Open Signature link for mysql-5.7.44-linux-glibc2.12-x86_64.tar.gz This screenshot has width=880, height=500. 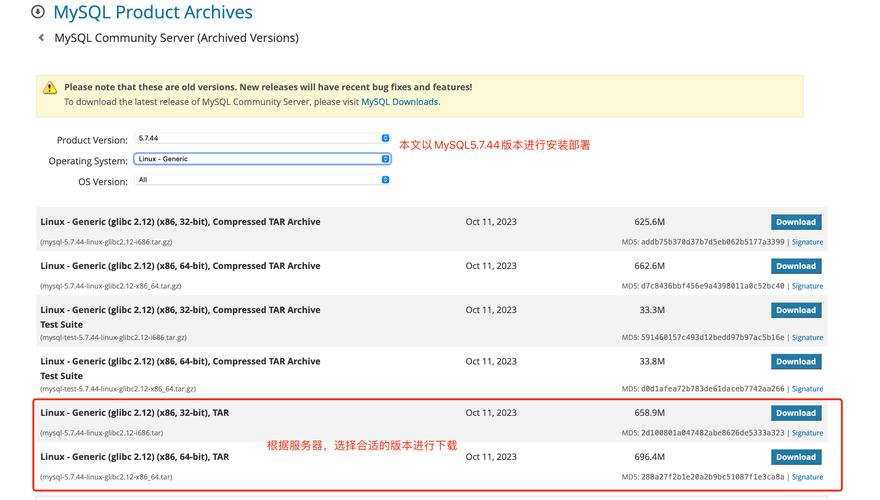pos(807,286)
